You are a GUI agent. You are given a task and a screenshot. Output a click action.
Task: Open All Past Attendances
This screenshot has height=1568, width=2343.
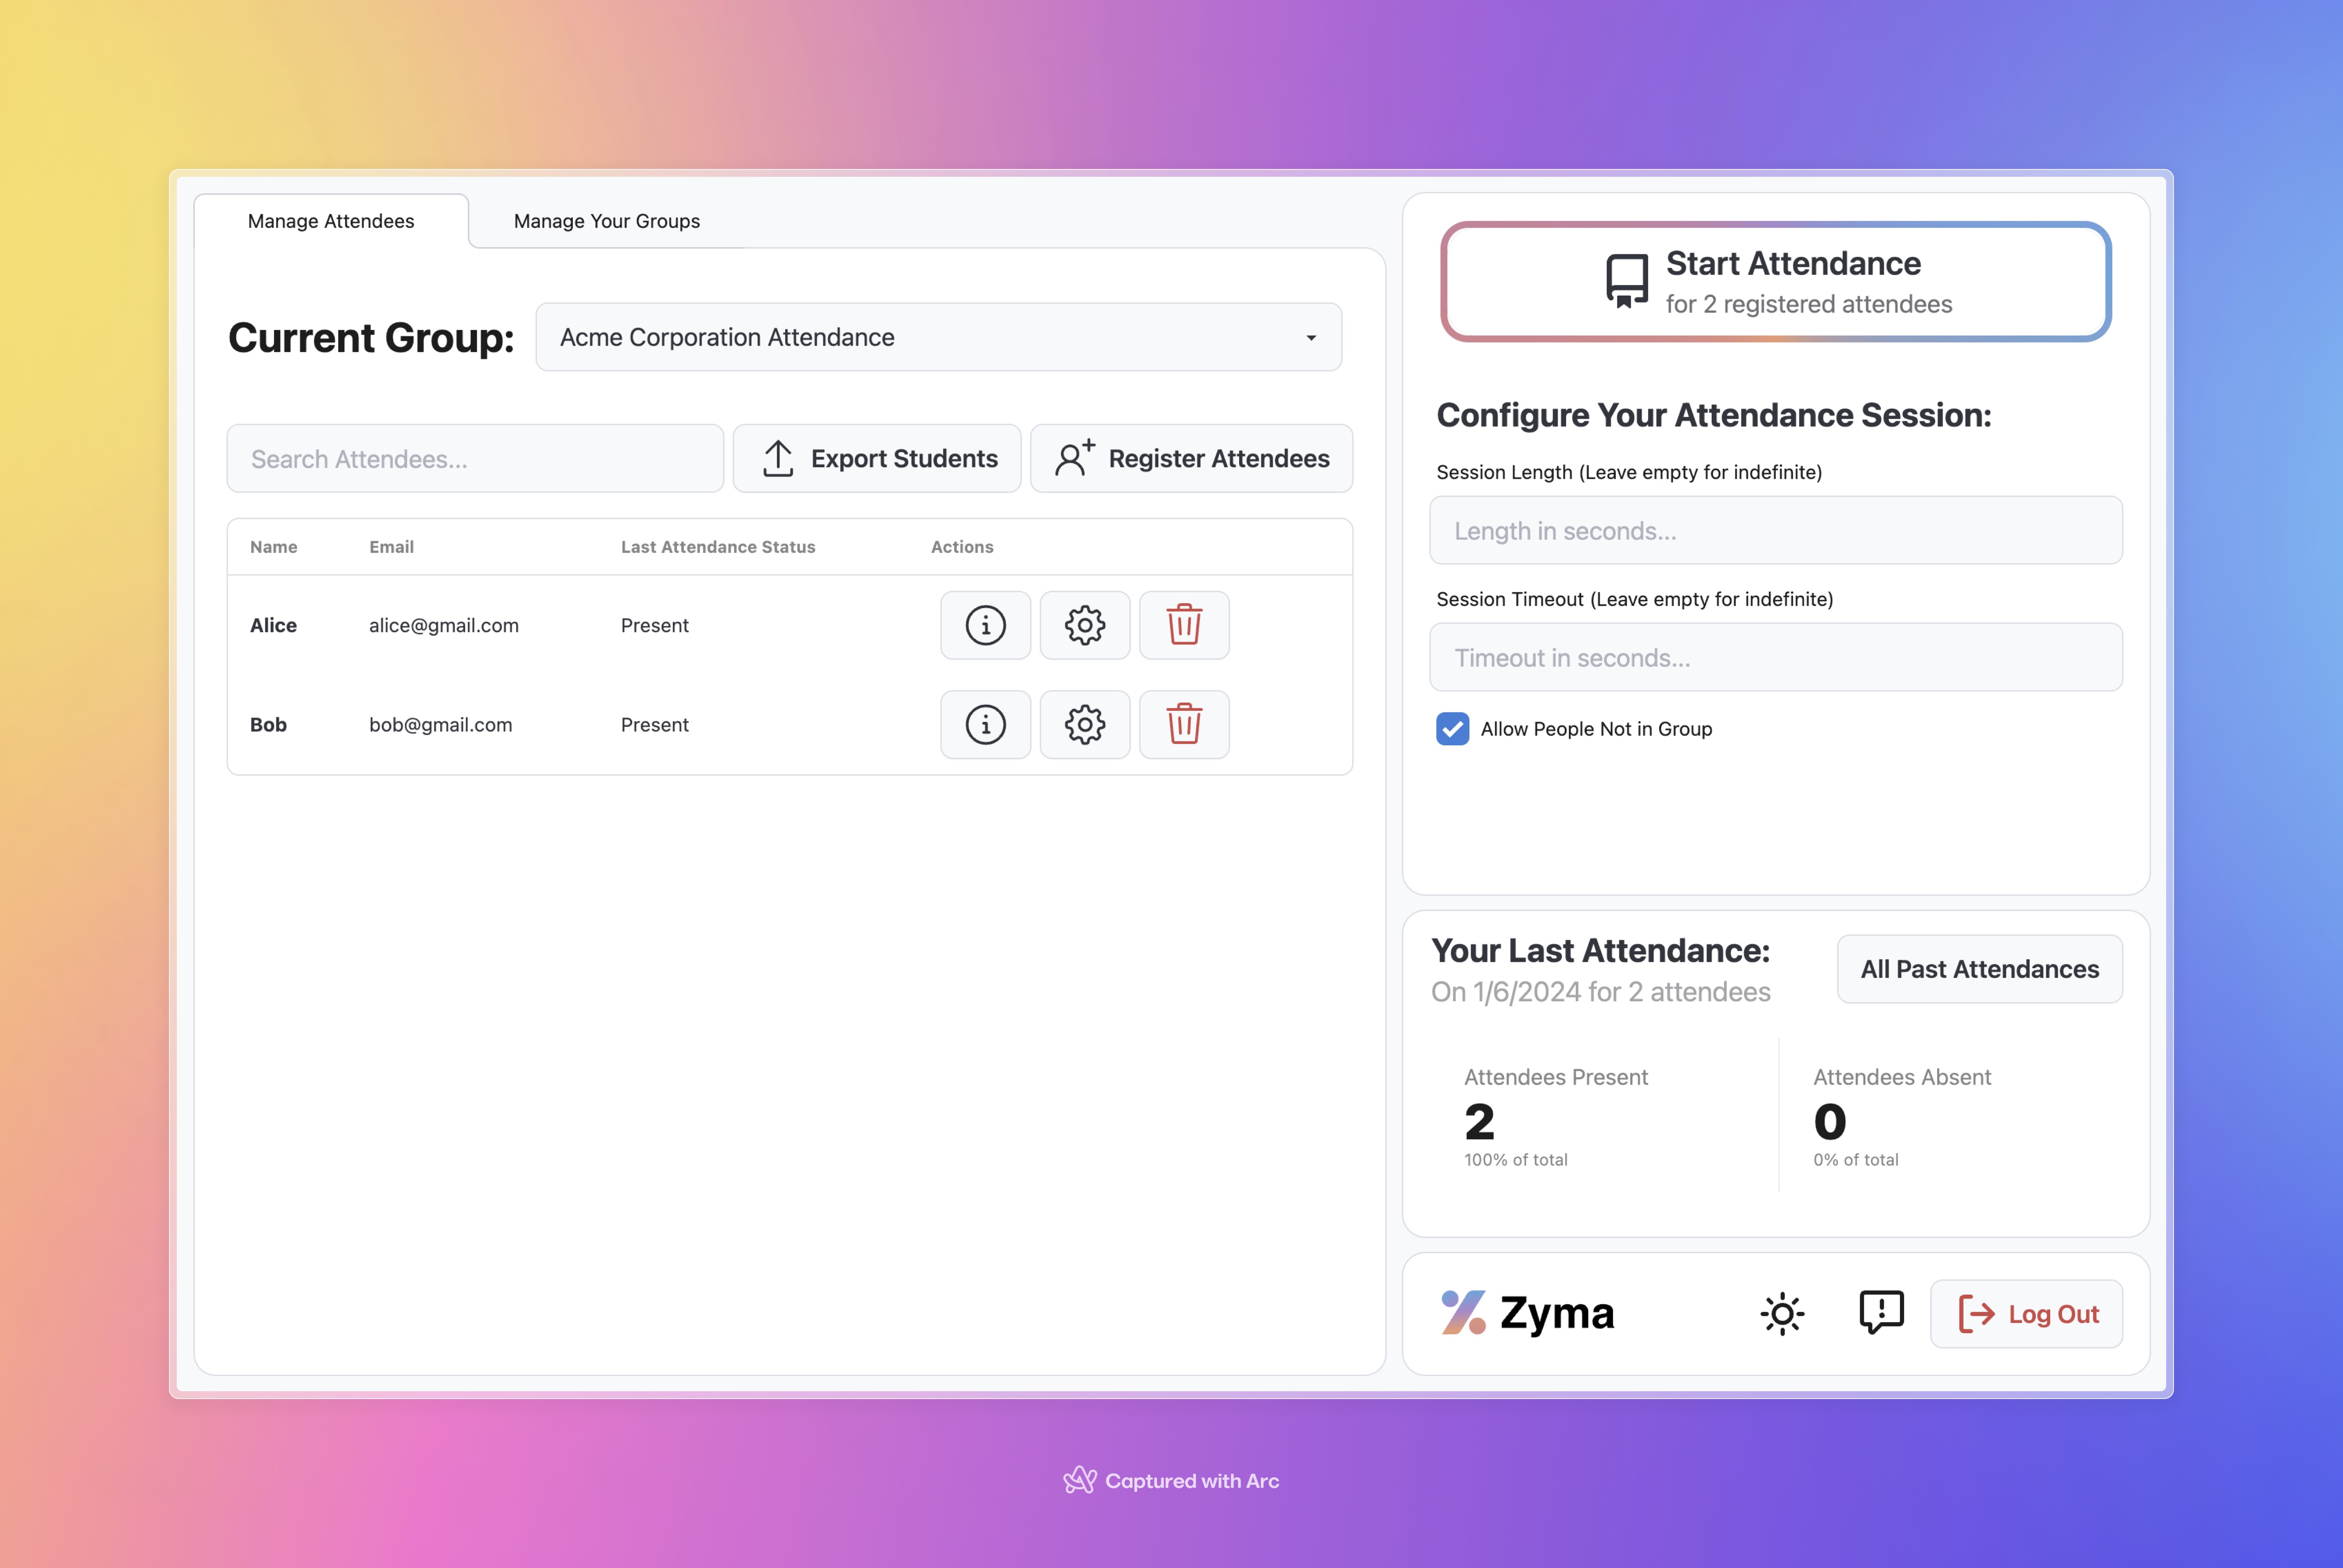(1979, 969)
